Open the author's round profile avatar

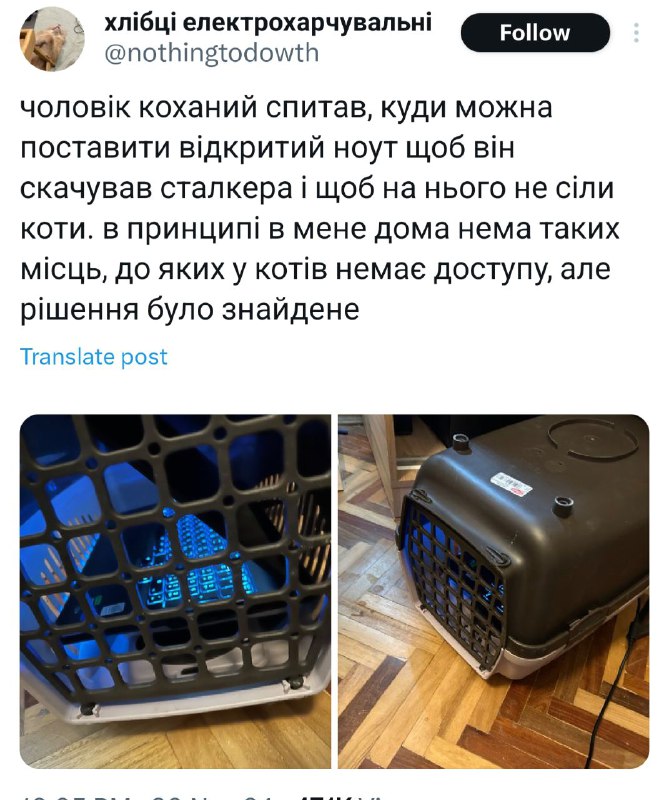52,39
